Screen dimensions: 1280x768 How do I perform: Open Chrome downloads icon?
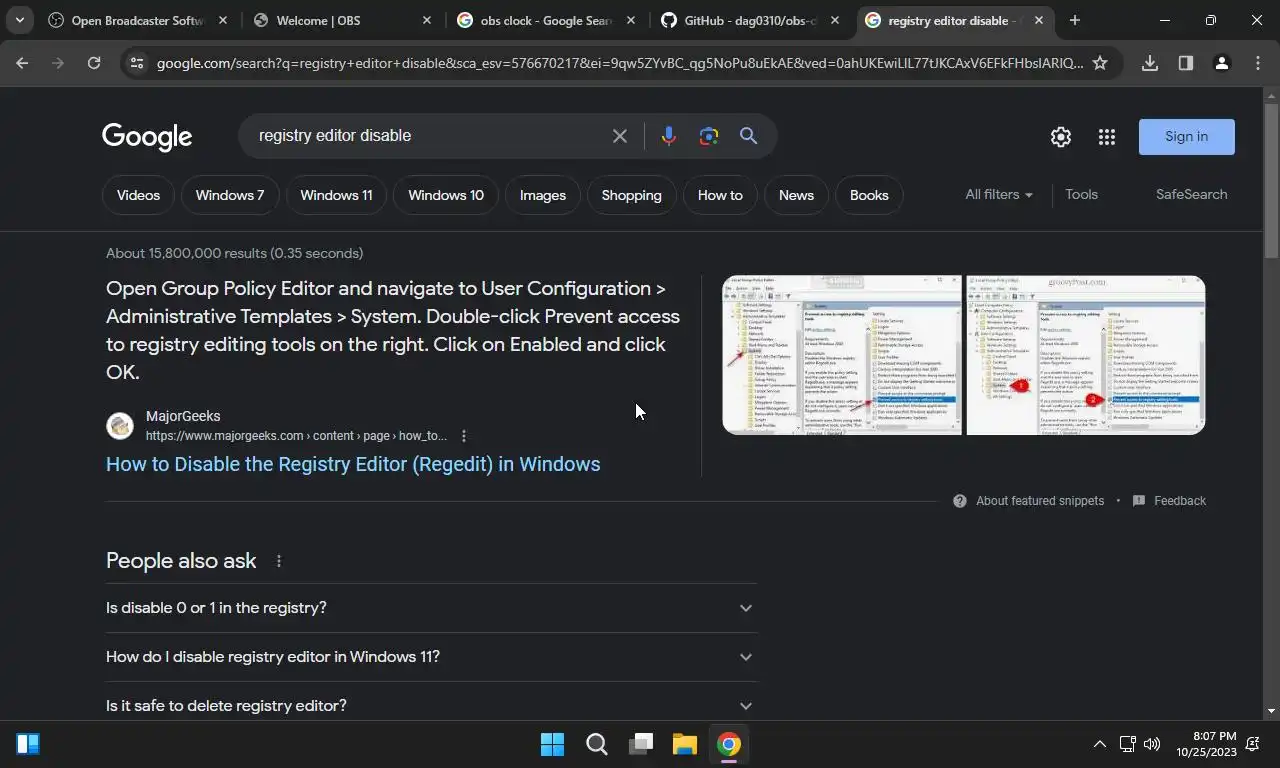click(x=1150, y=63)
